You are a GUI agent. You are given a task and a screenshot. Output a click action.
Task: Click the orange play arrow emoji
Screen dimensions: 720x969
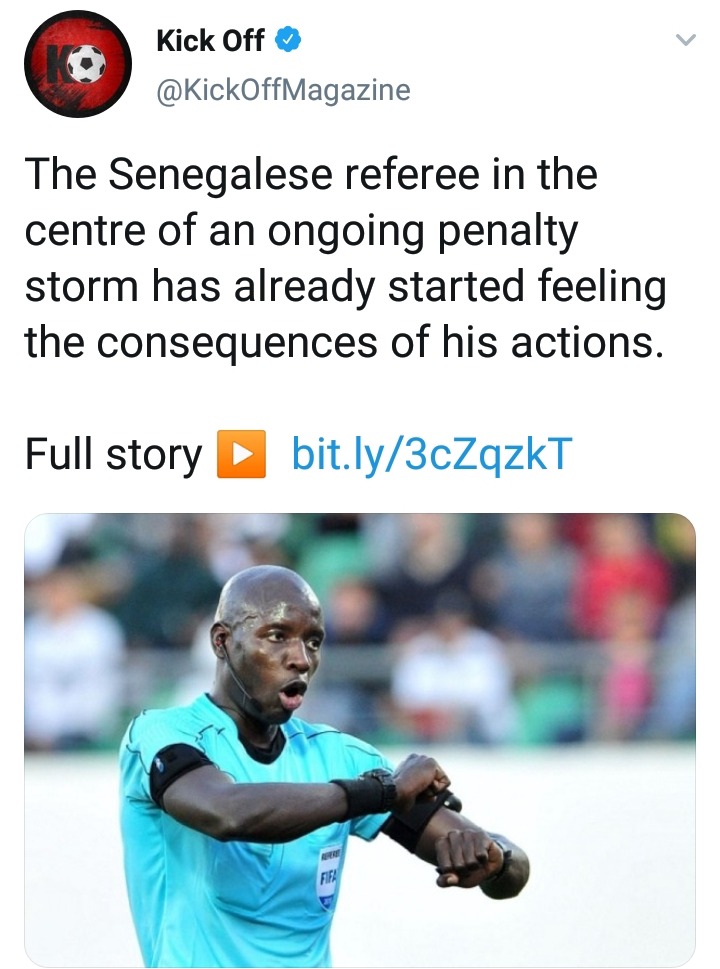[x=242, y=454]
